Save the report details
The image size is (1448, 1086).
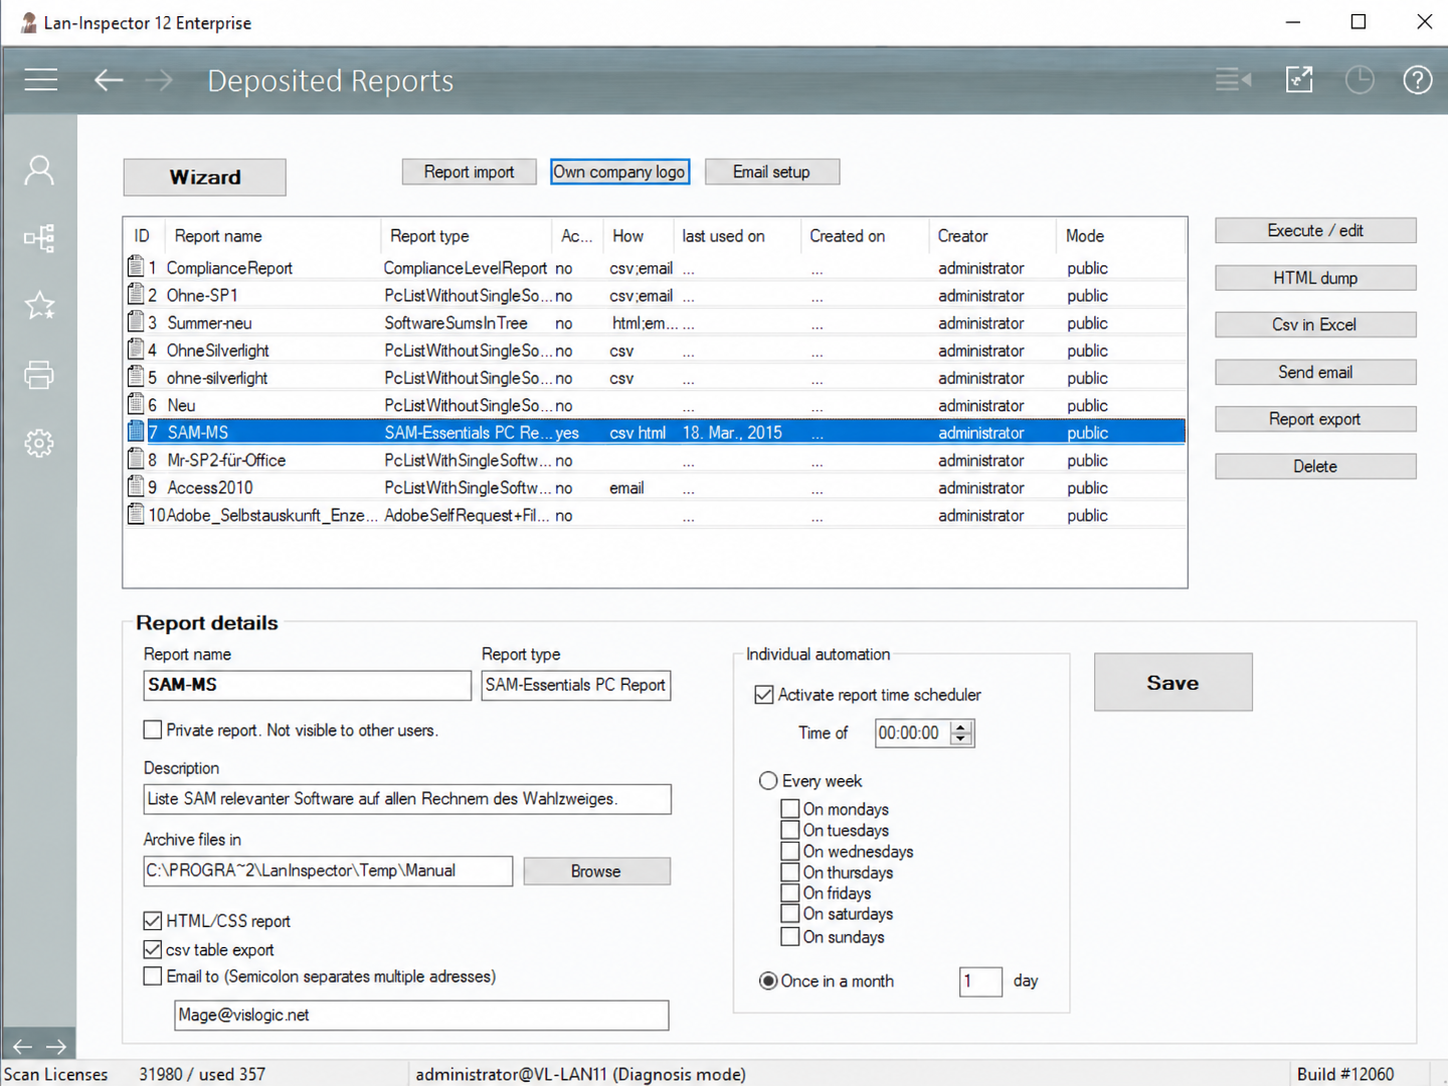pyautogui.click(x=1173, y=682)
